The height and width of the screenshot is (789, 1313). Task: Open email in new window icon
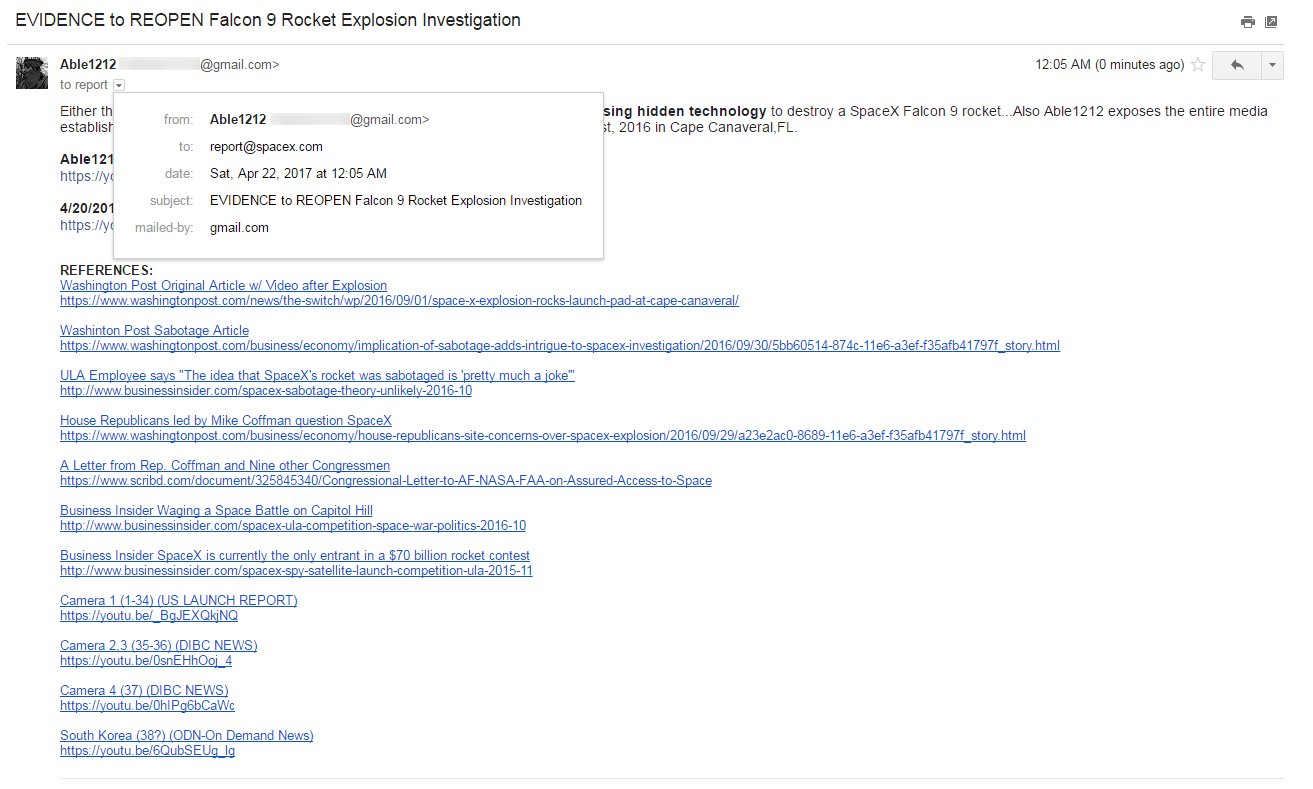[x=1271, y=22]
